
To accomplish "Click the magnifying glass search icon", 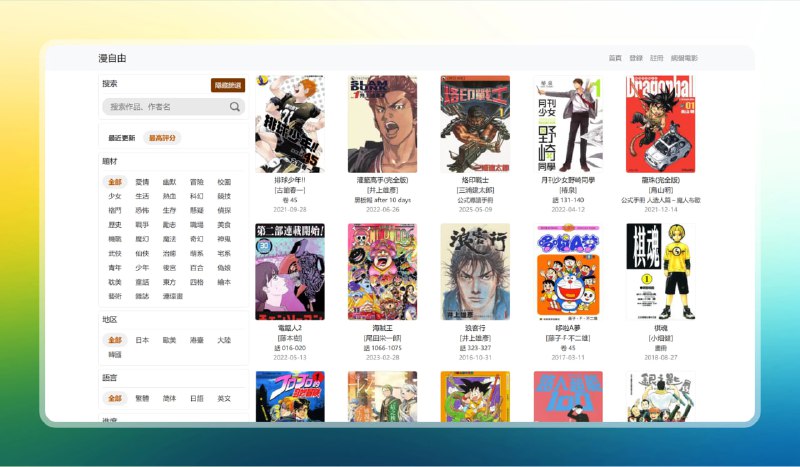I will coord(235,107).
